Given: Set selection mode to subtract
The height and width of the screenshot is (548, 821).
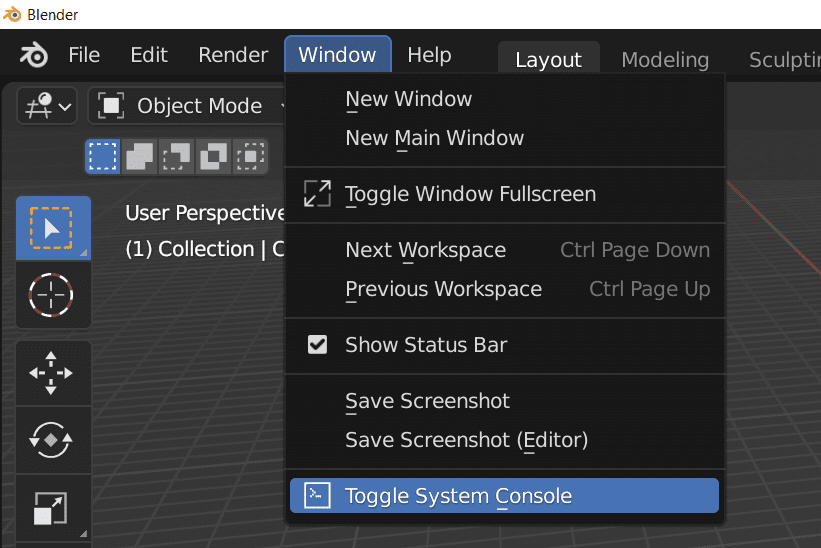Looking at the screenshot, I should click(176, 156).
